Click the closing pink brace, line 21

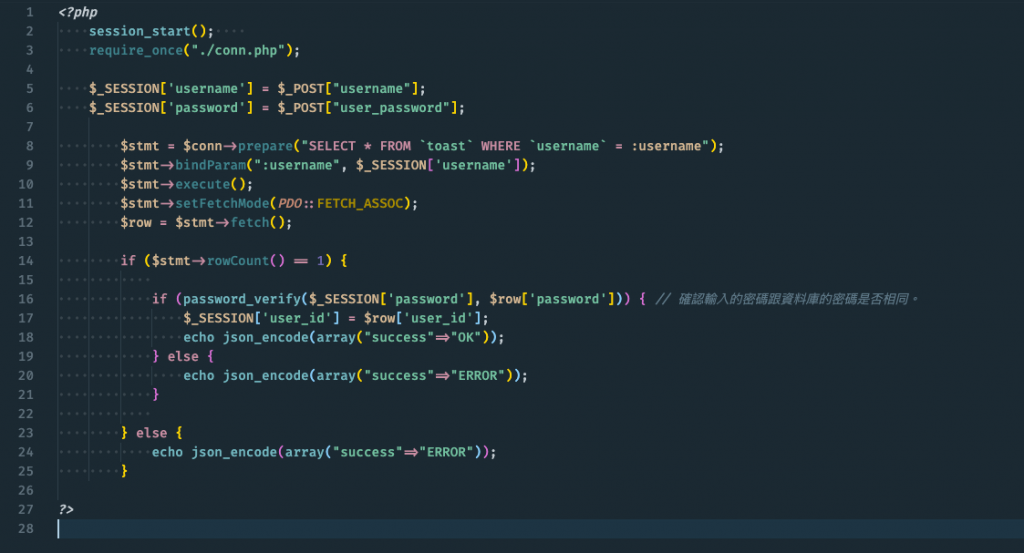[155, 395]
